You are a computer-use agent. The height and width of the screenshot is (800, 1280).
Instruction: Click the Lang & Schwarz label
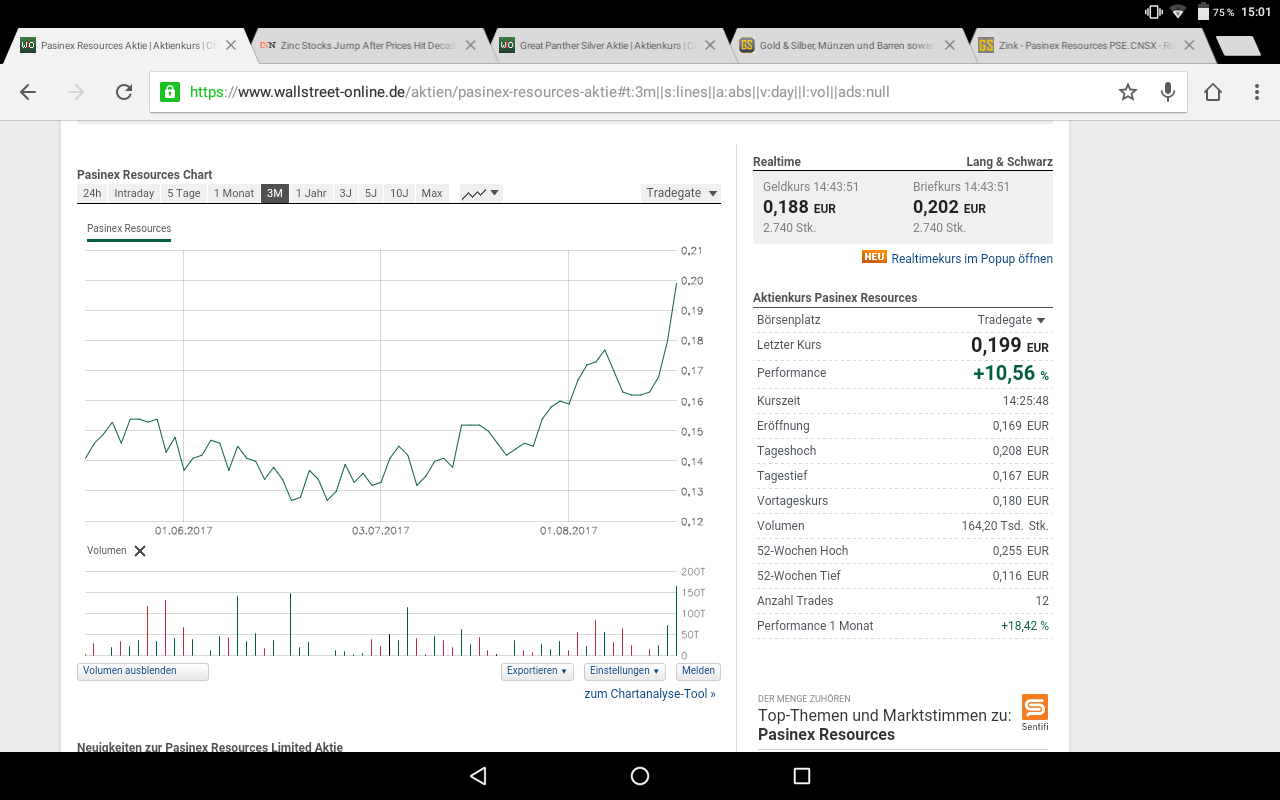click(1009, 162)
